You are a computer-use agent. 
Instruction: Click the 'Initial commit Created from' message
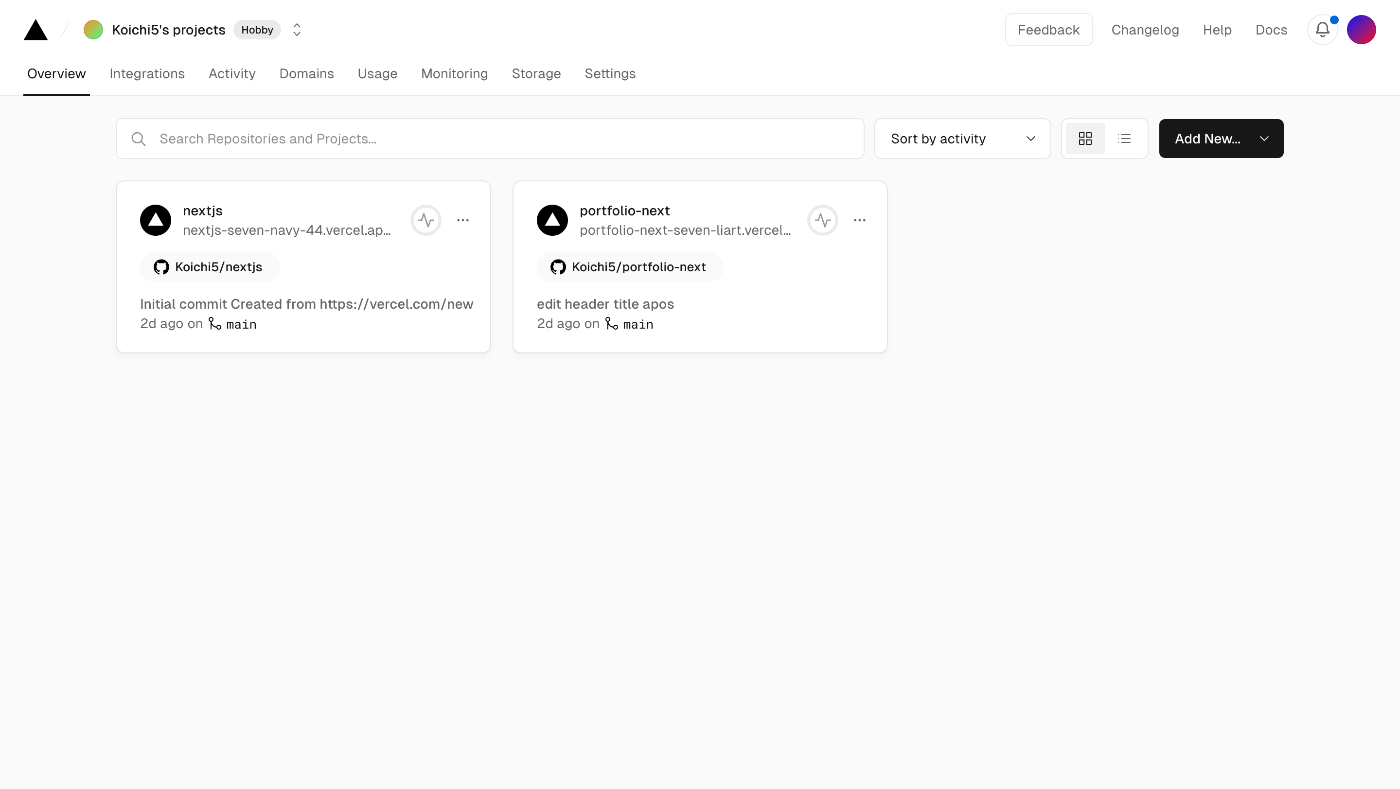[307, 304]
